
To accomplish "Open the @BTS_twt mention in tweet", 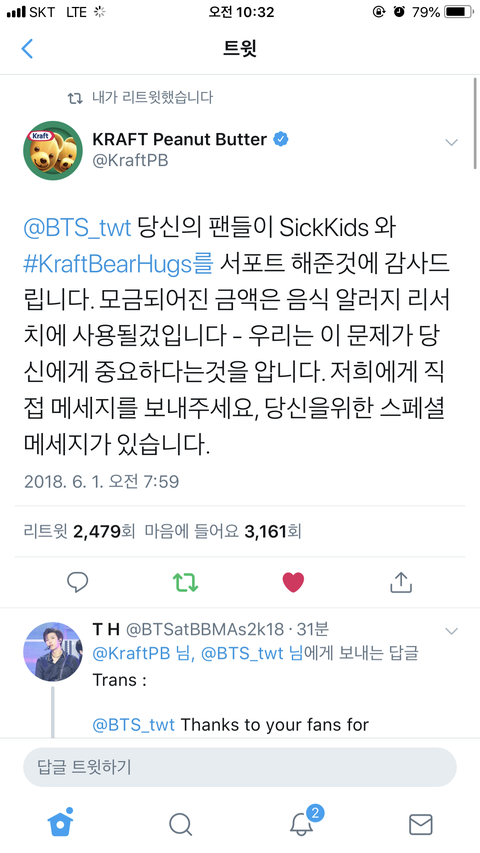I will coord(77,228).
